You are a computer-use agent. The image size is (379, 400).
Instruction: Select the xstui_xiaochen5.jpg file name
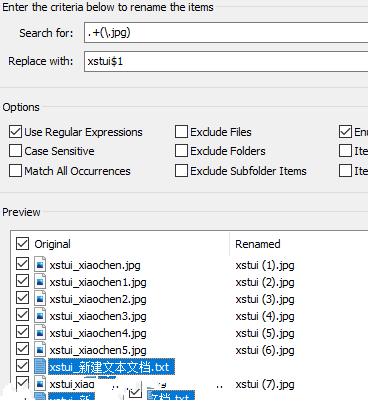point(98,350)
